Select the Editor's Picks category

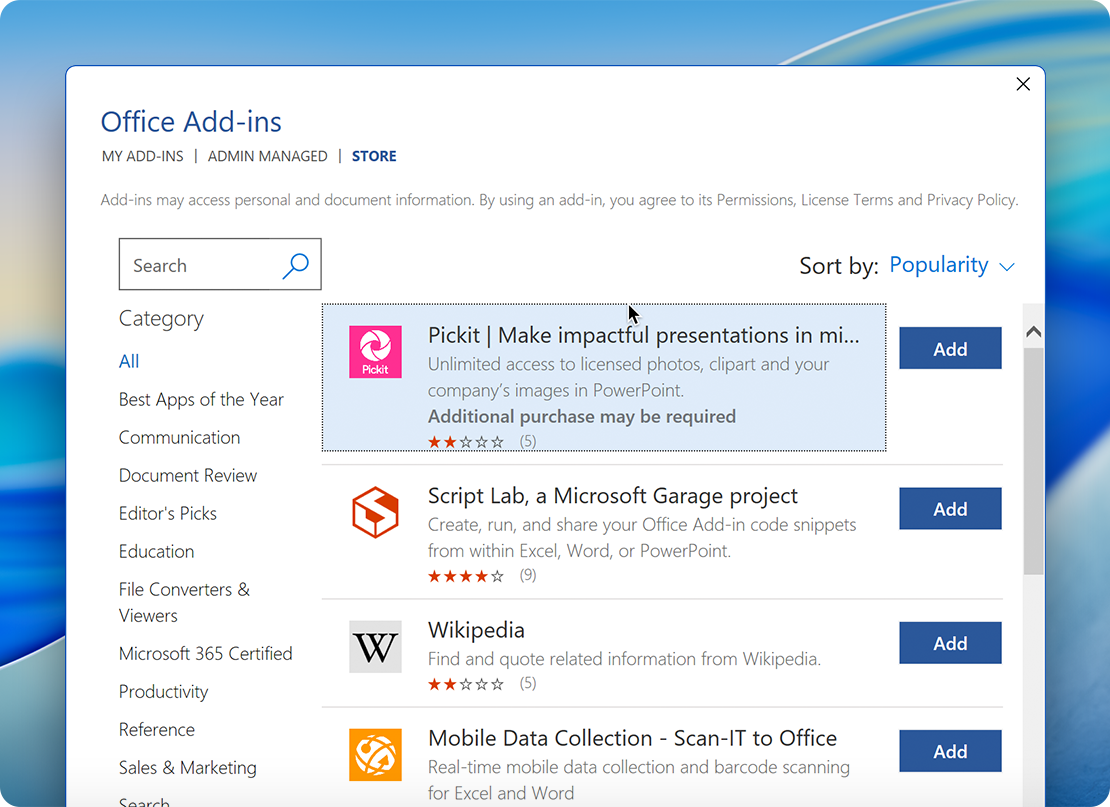167,513
